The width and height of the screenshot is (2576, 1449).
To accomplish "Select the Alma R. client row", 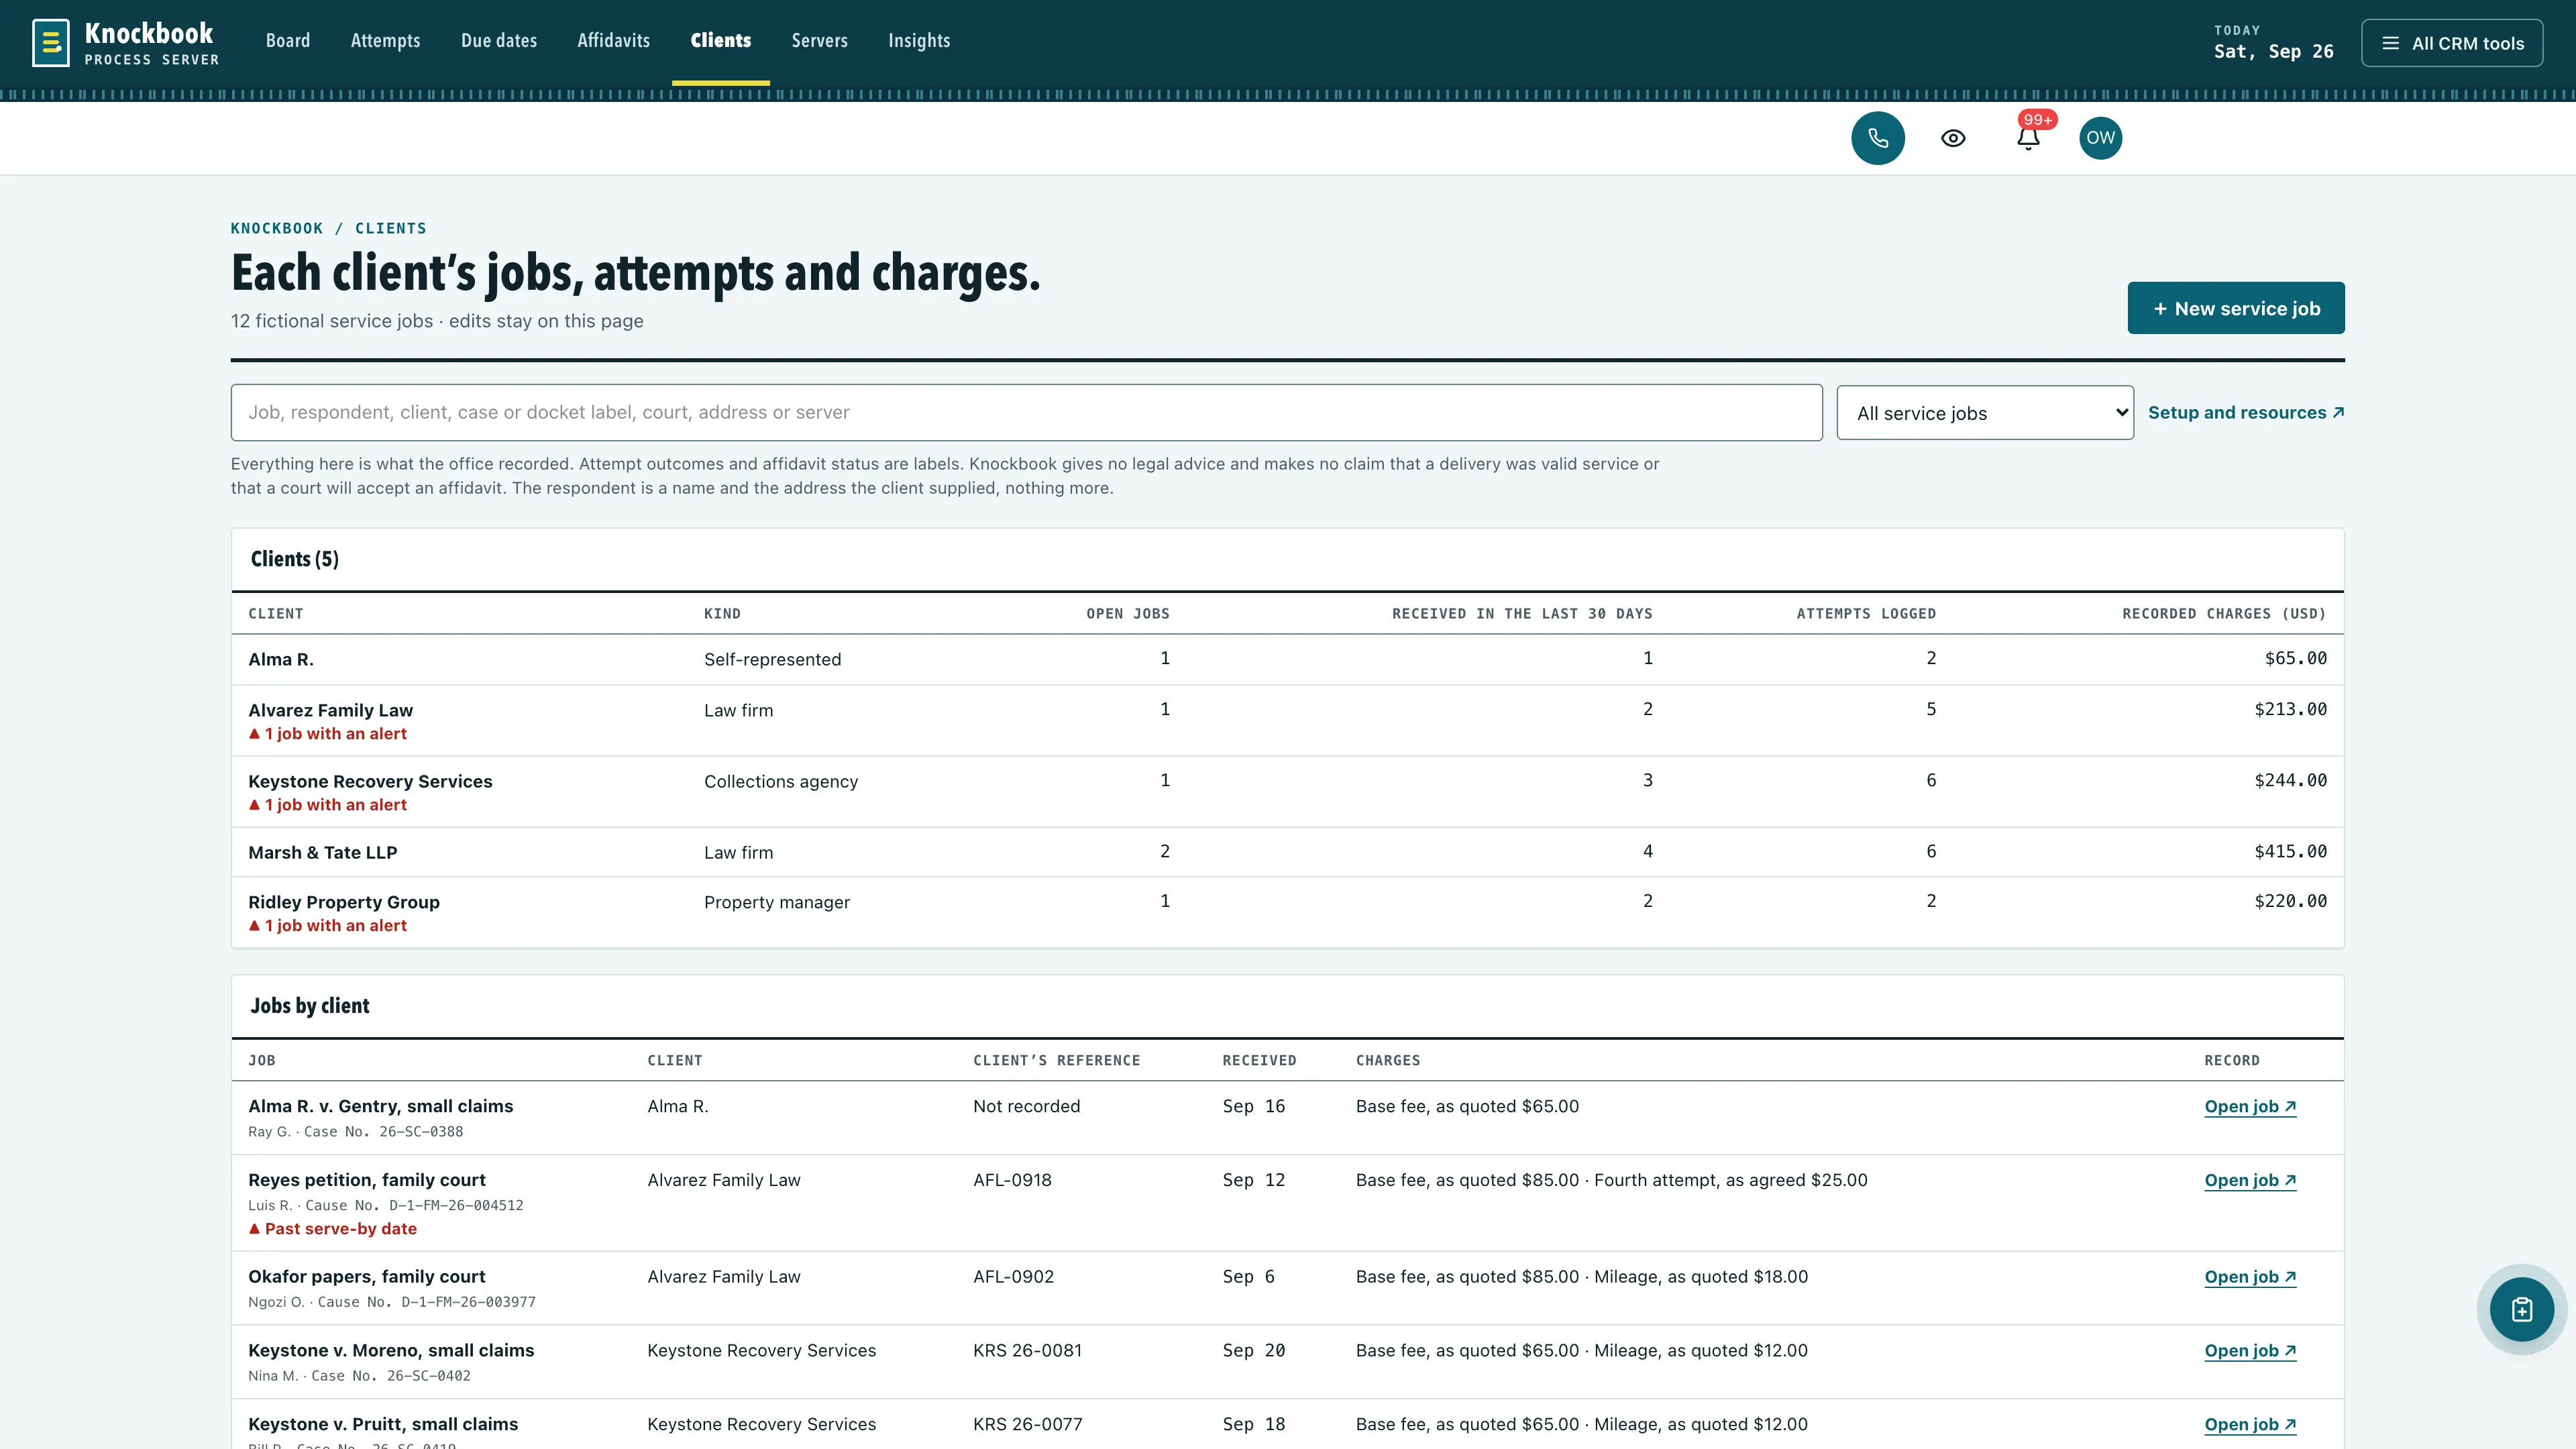I will (1287, 659).
